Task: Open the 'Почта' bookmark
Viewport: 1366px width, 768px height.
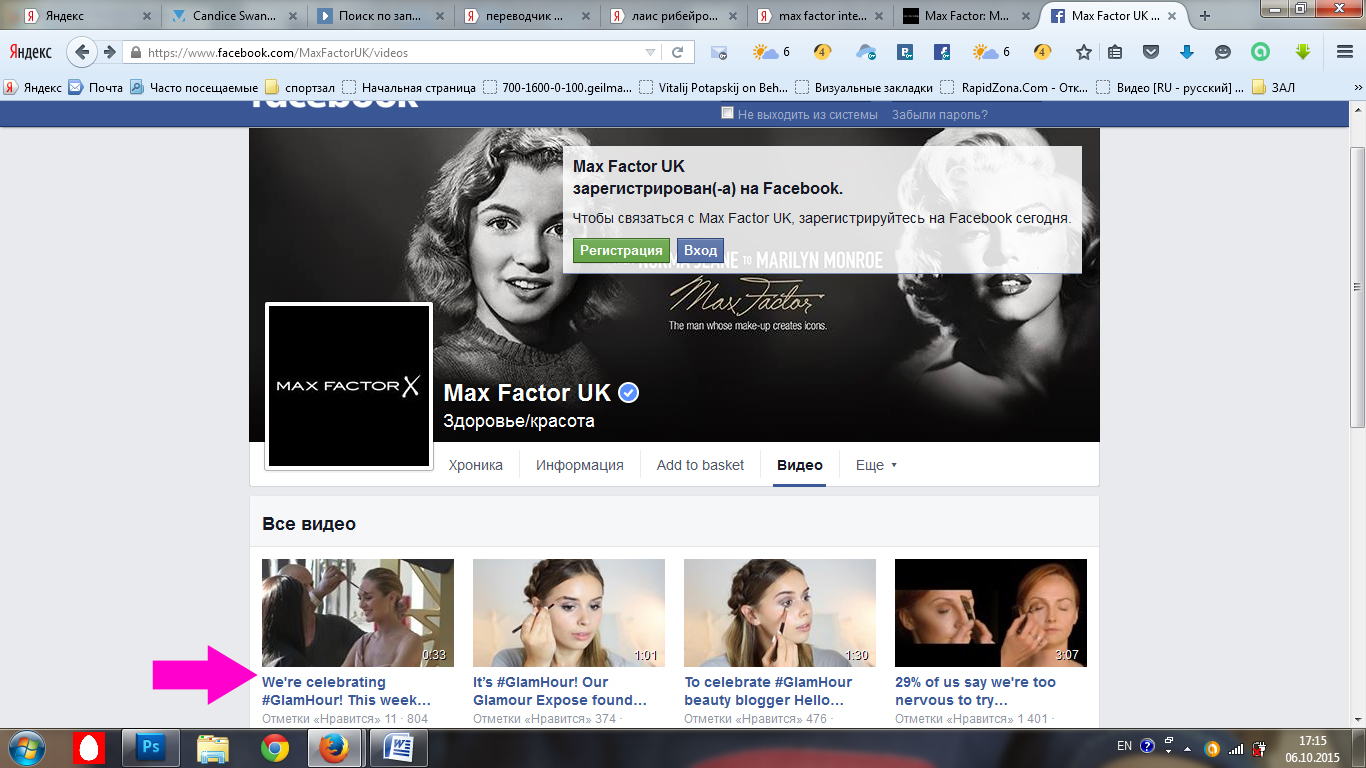Action: [96, 88]
